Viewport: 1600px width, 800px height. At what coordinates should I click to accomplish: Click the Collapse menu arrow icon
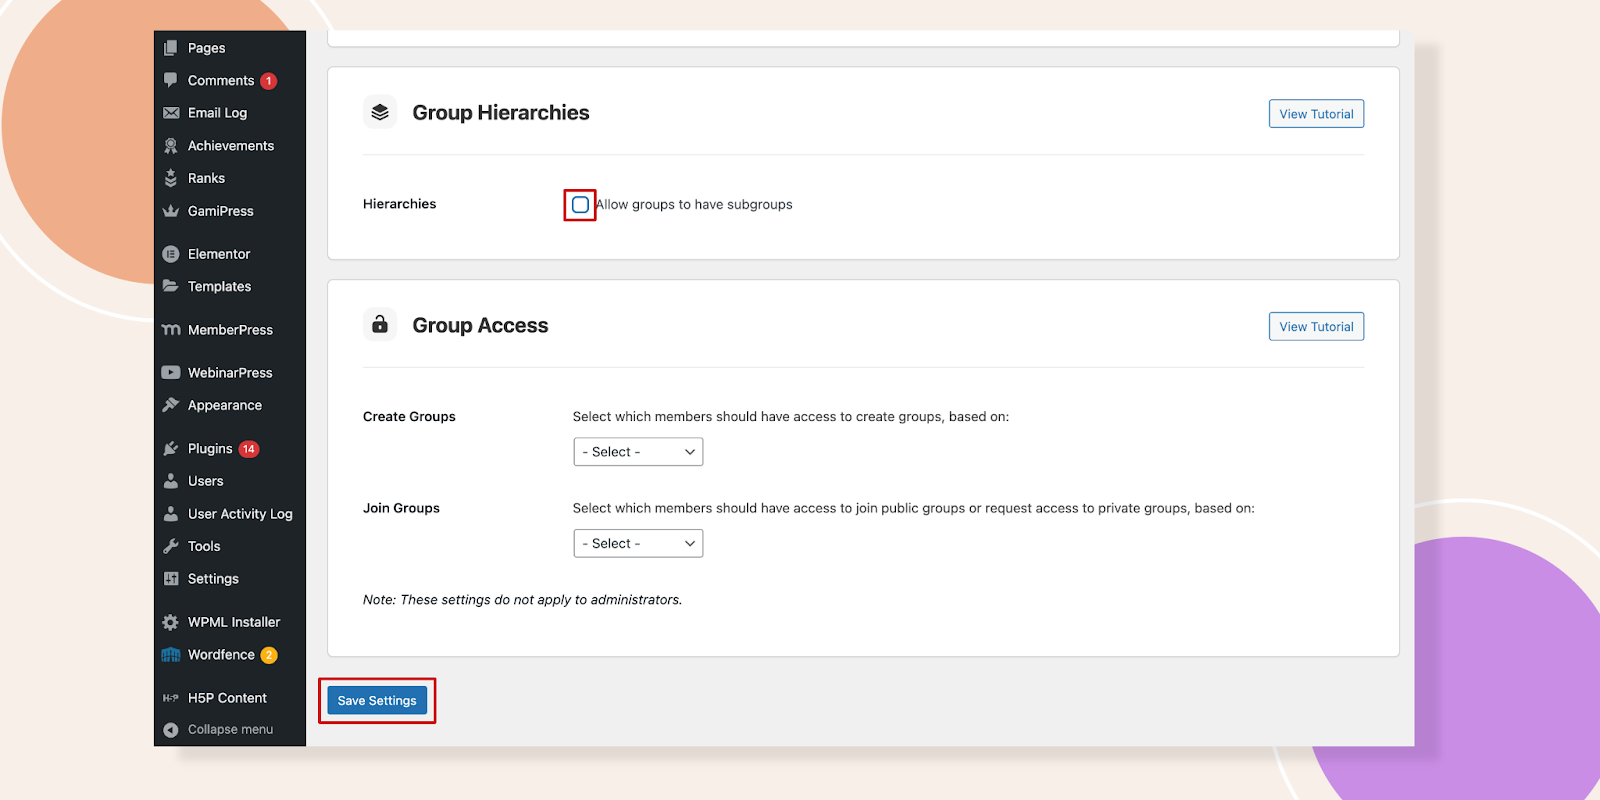171,730
